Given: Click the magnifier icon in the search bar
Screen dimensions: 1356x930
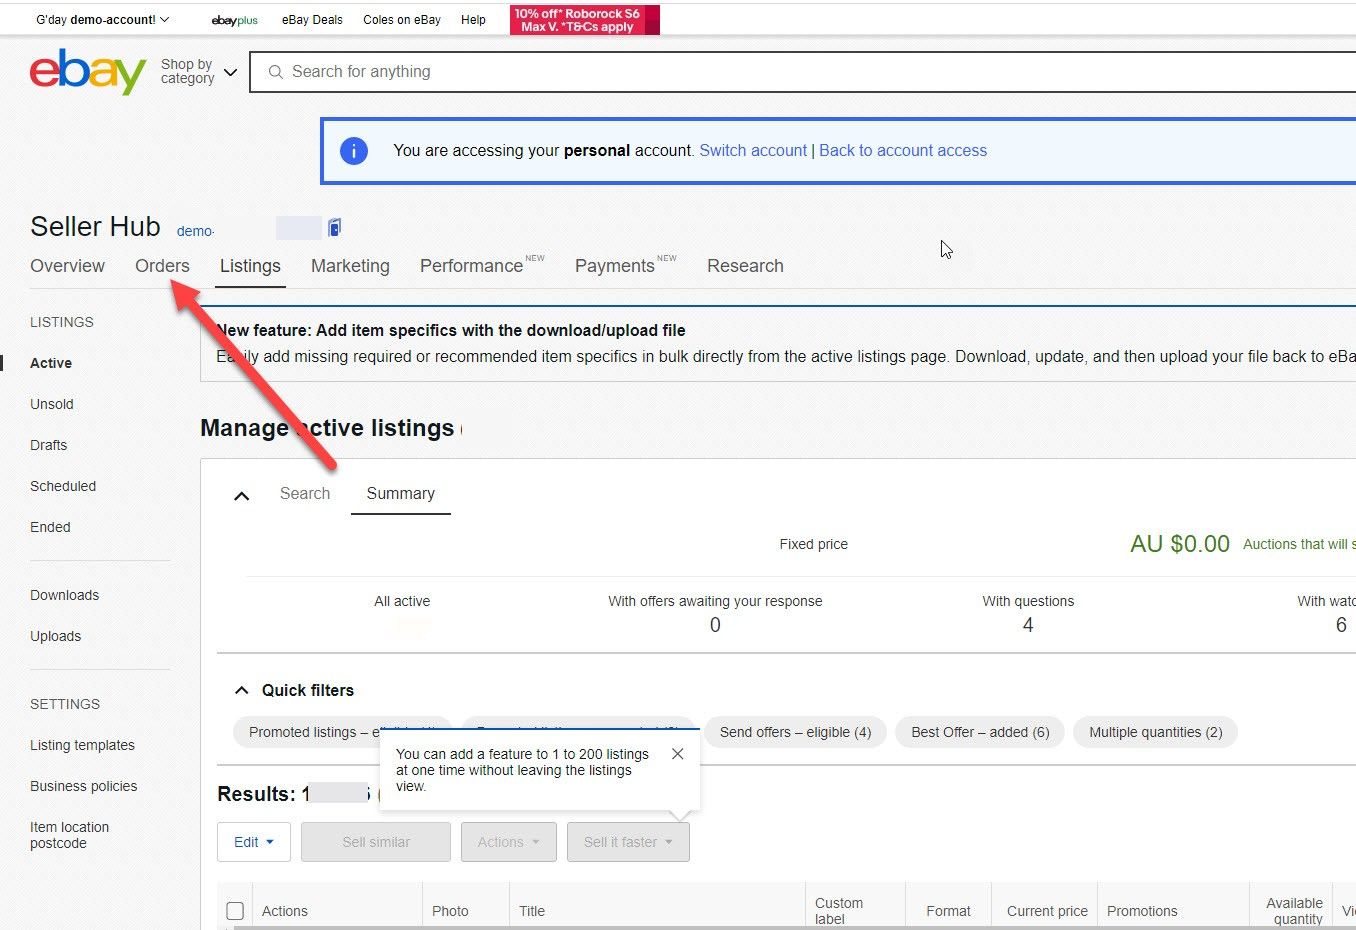Looking at the screenshot, I should point(276,72).
